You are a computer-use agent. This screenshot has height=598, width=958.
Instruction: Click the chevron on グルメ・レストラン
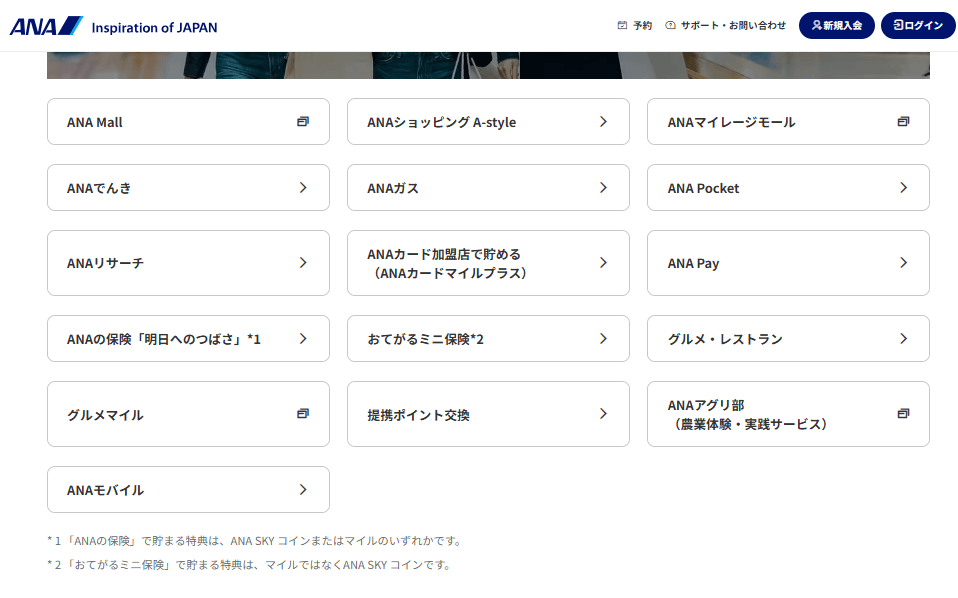(x=904, y=338)
